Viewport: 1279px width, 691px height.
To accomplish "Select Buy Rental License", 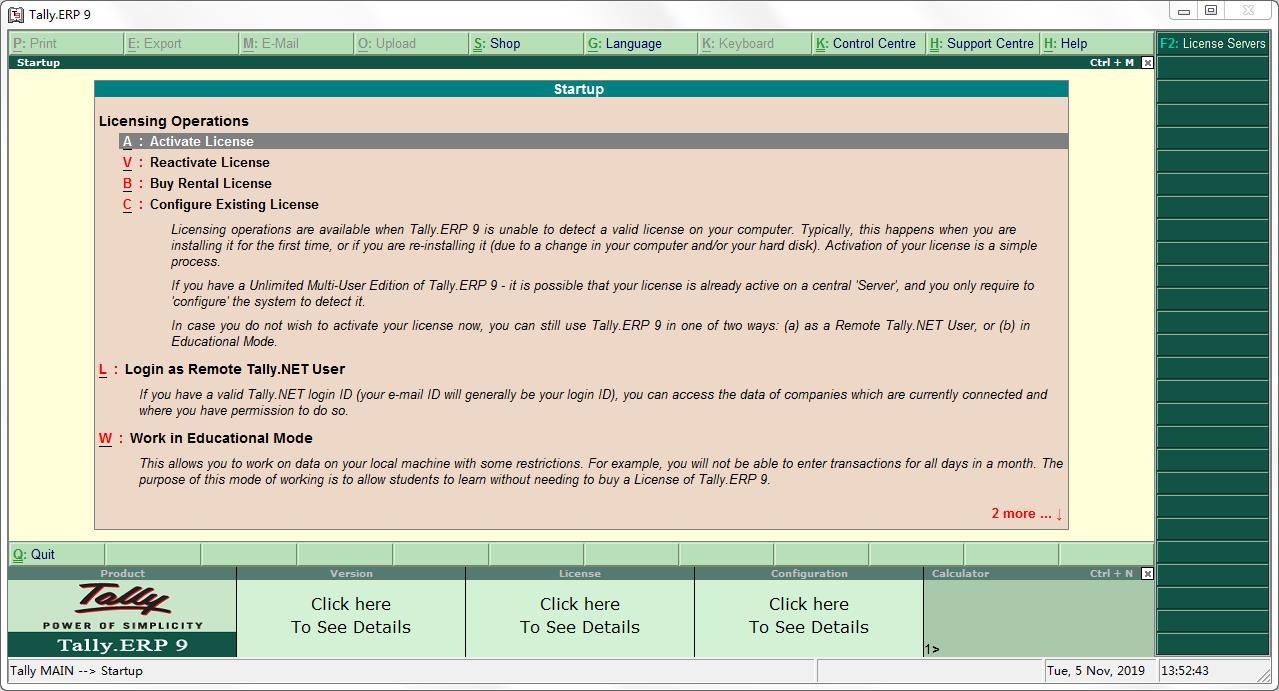I will point(210,184).
